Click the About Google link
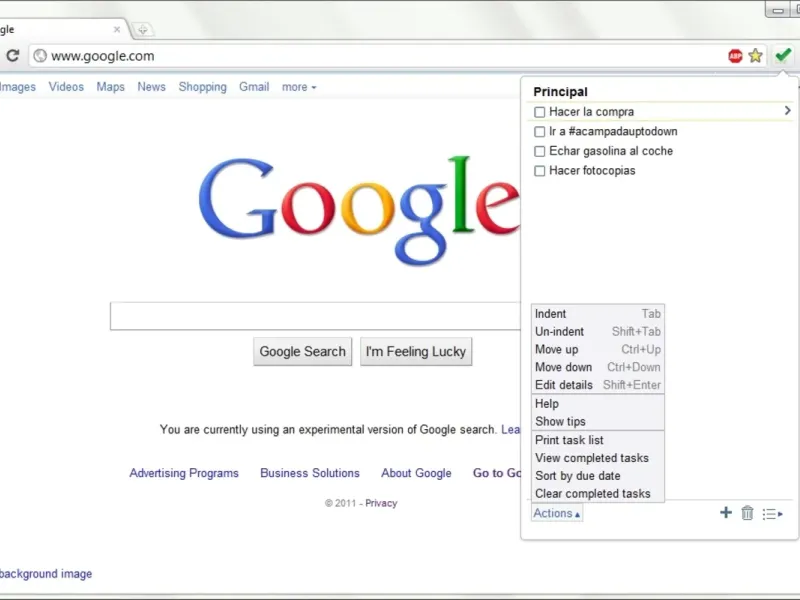Image resolution: width=800 pixels, height=600 pixels. (416, 473)
